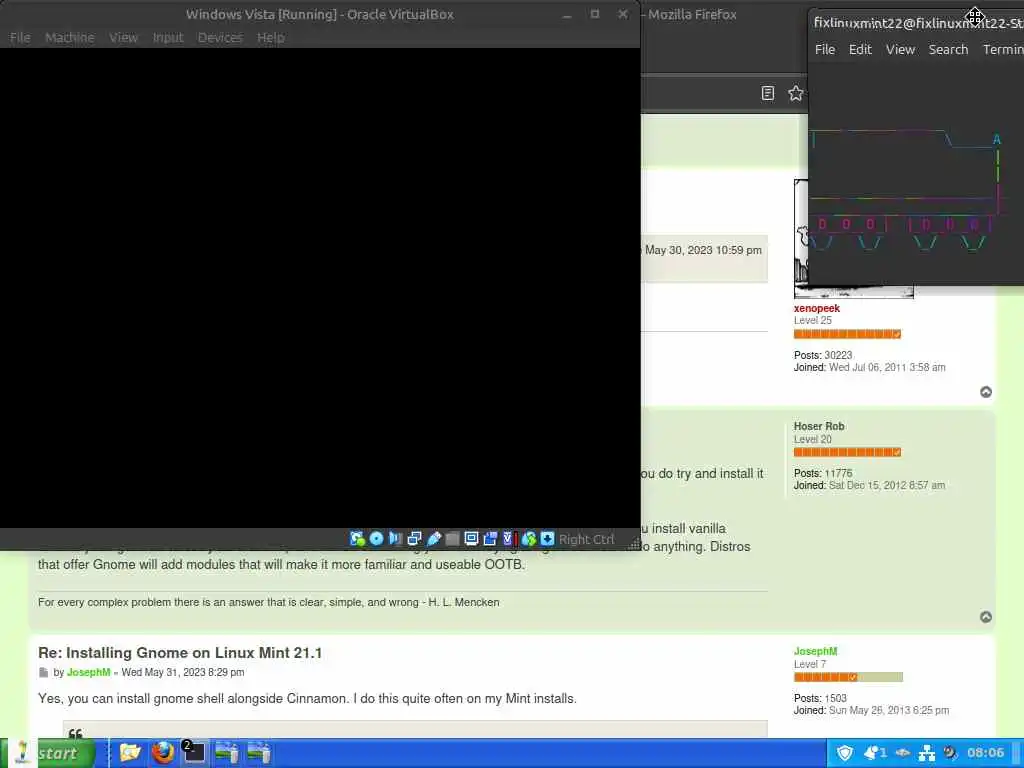This screenshot has height=768, width=1024.
Task: Toggle Firefox reader view icon
Action: pyautogui.click(x=768, y=93)
